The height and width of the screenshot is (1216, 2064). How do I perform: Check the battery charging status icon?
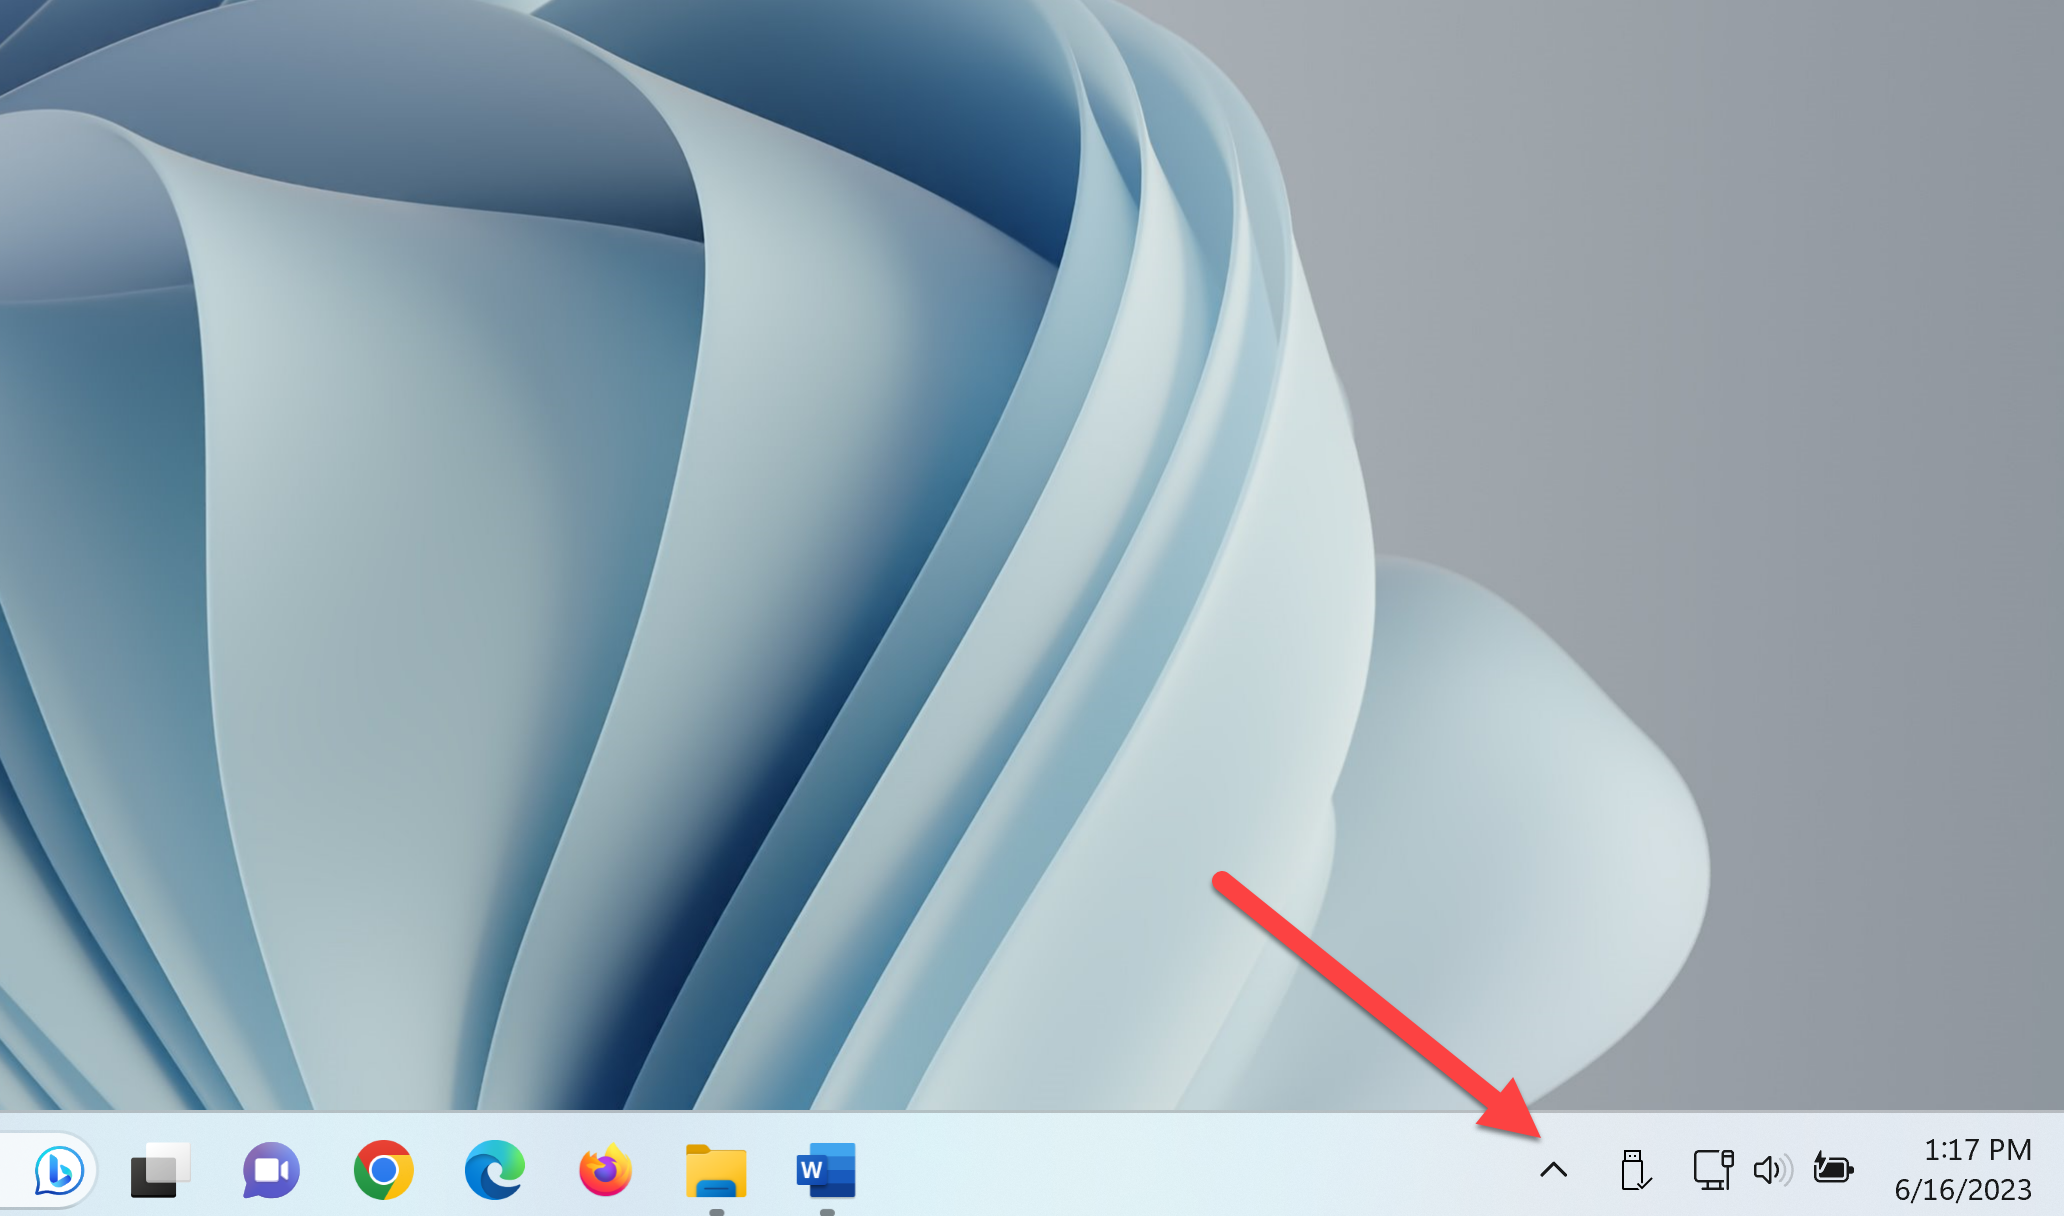click(1833, 1168)
